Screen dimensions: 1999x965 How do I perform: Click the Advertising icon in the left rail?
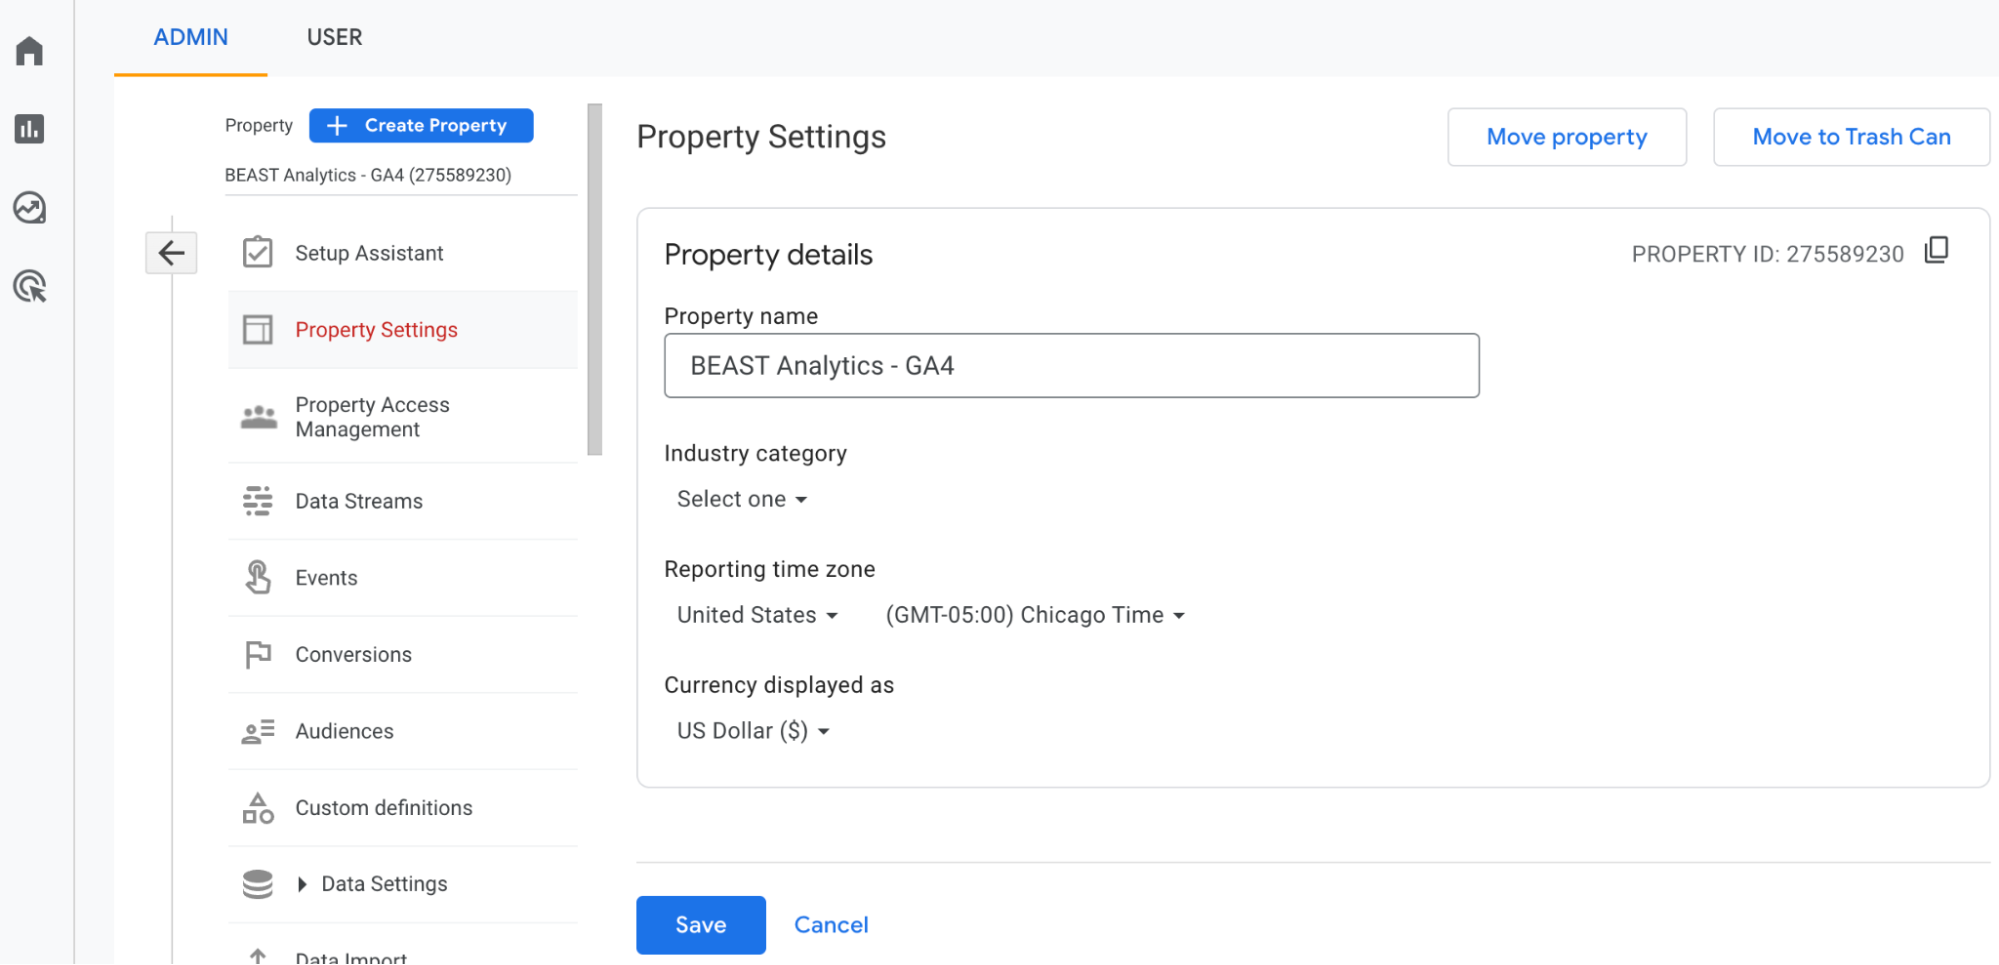[x=29, y=287]
